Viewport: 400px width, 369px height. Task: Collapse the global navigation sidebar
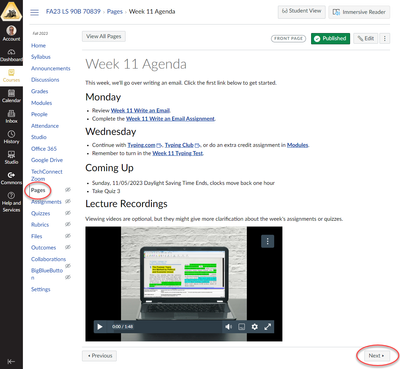[11, 361]
